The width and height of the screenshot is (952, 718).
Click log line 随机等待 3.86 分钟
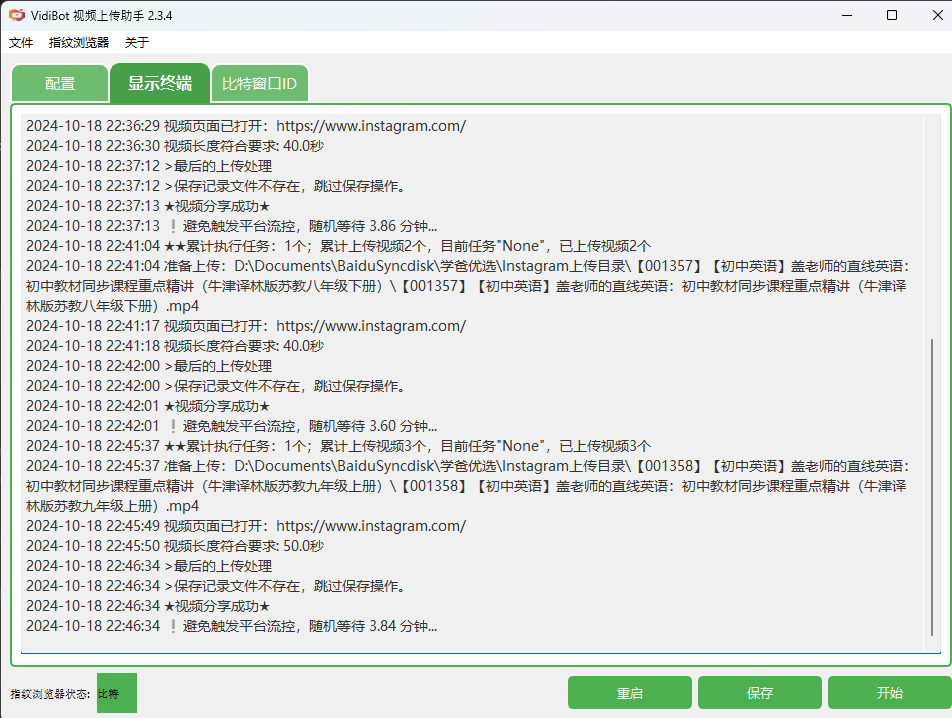click(x=231, y=226)
